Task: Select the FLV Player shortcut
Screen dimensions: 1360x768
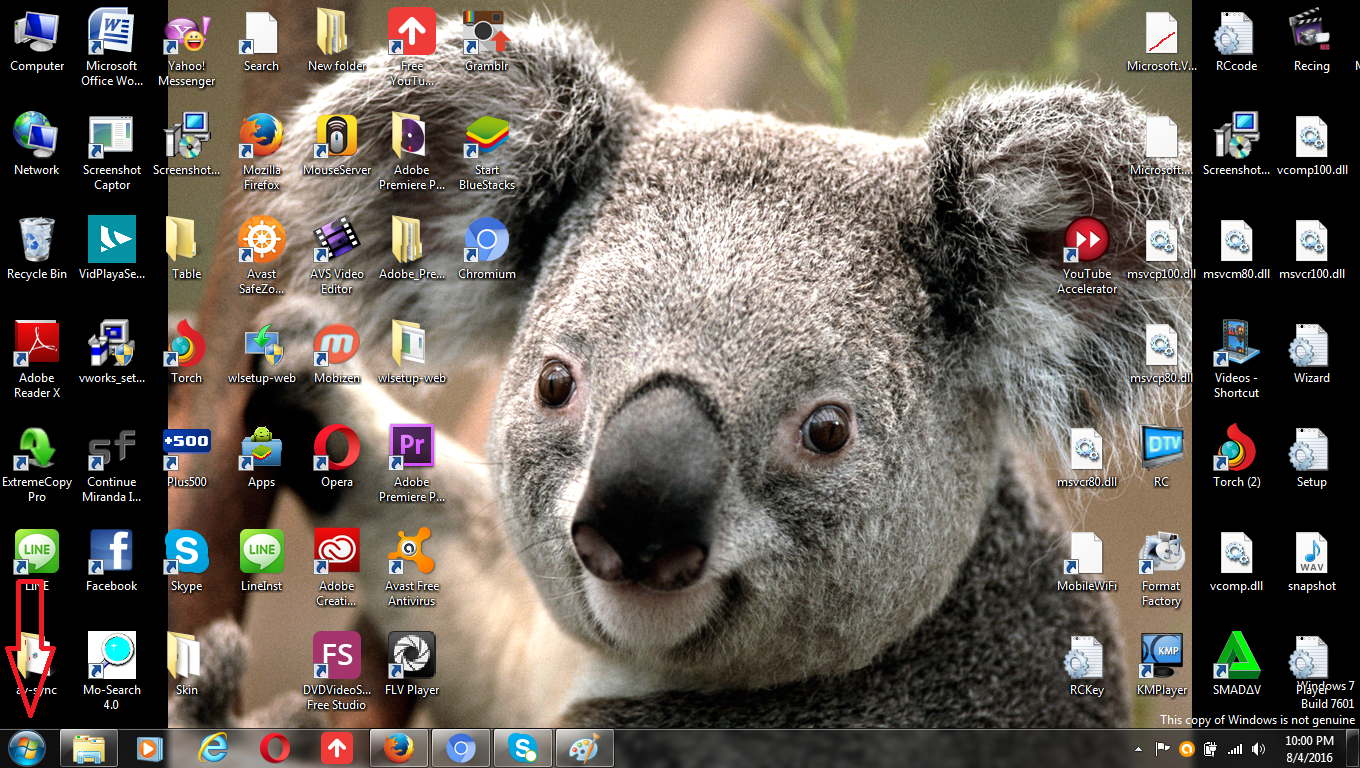Action: [x=412, y=666]
